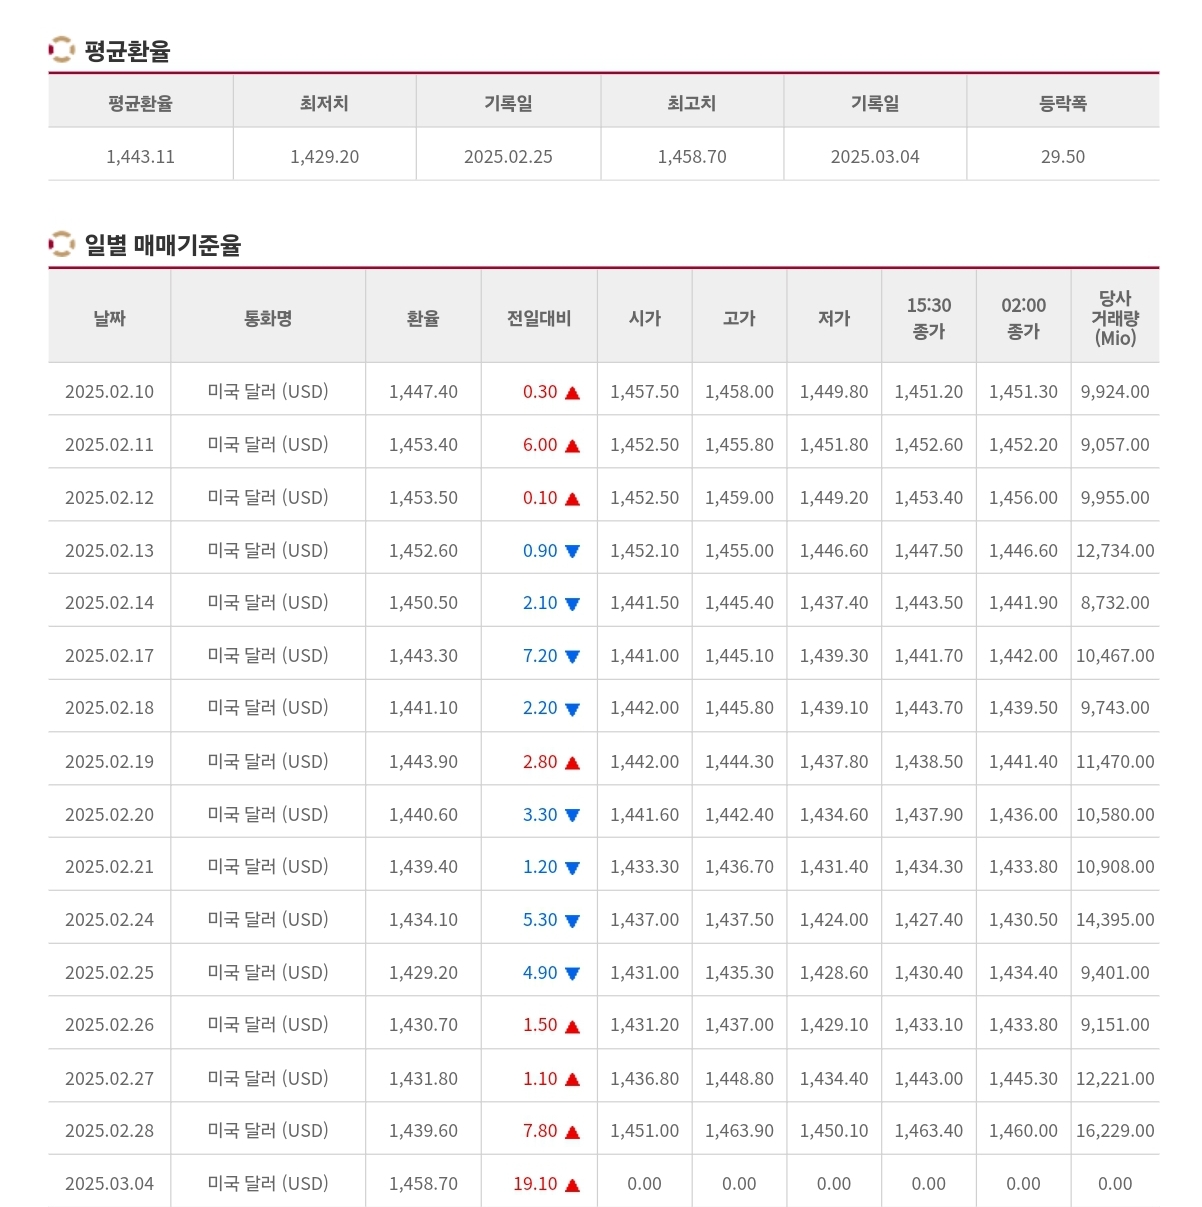Click the 저가 column header
This screenshot has height=1207, width=1202.
(834, 318)
